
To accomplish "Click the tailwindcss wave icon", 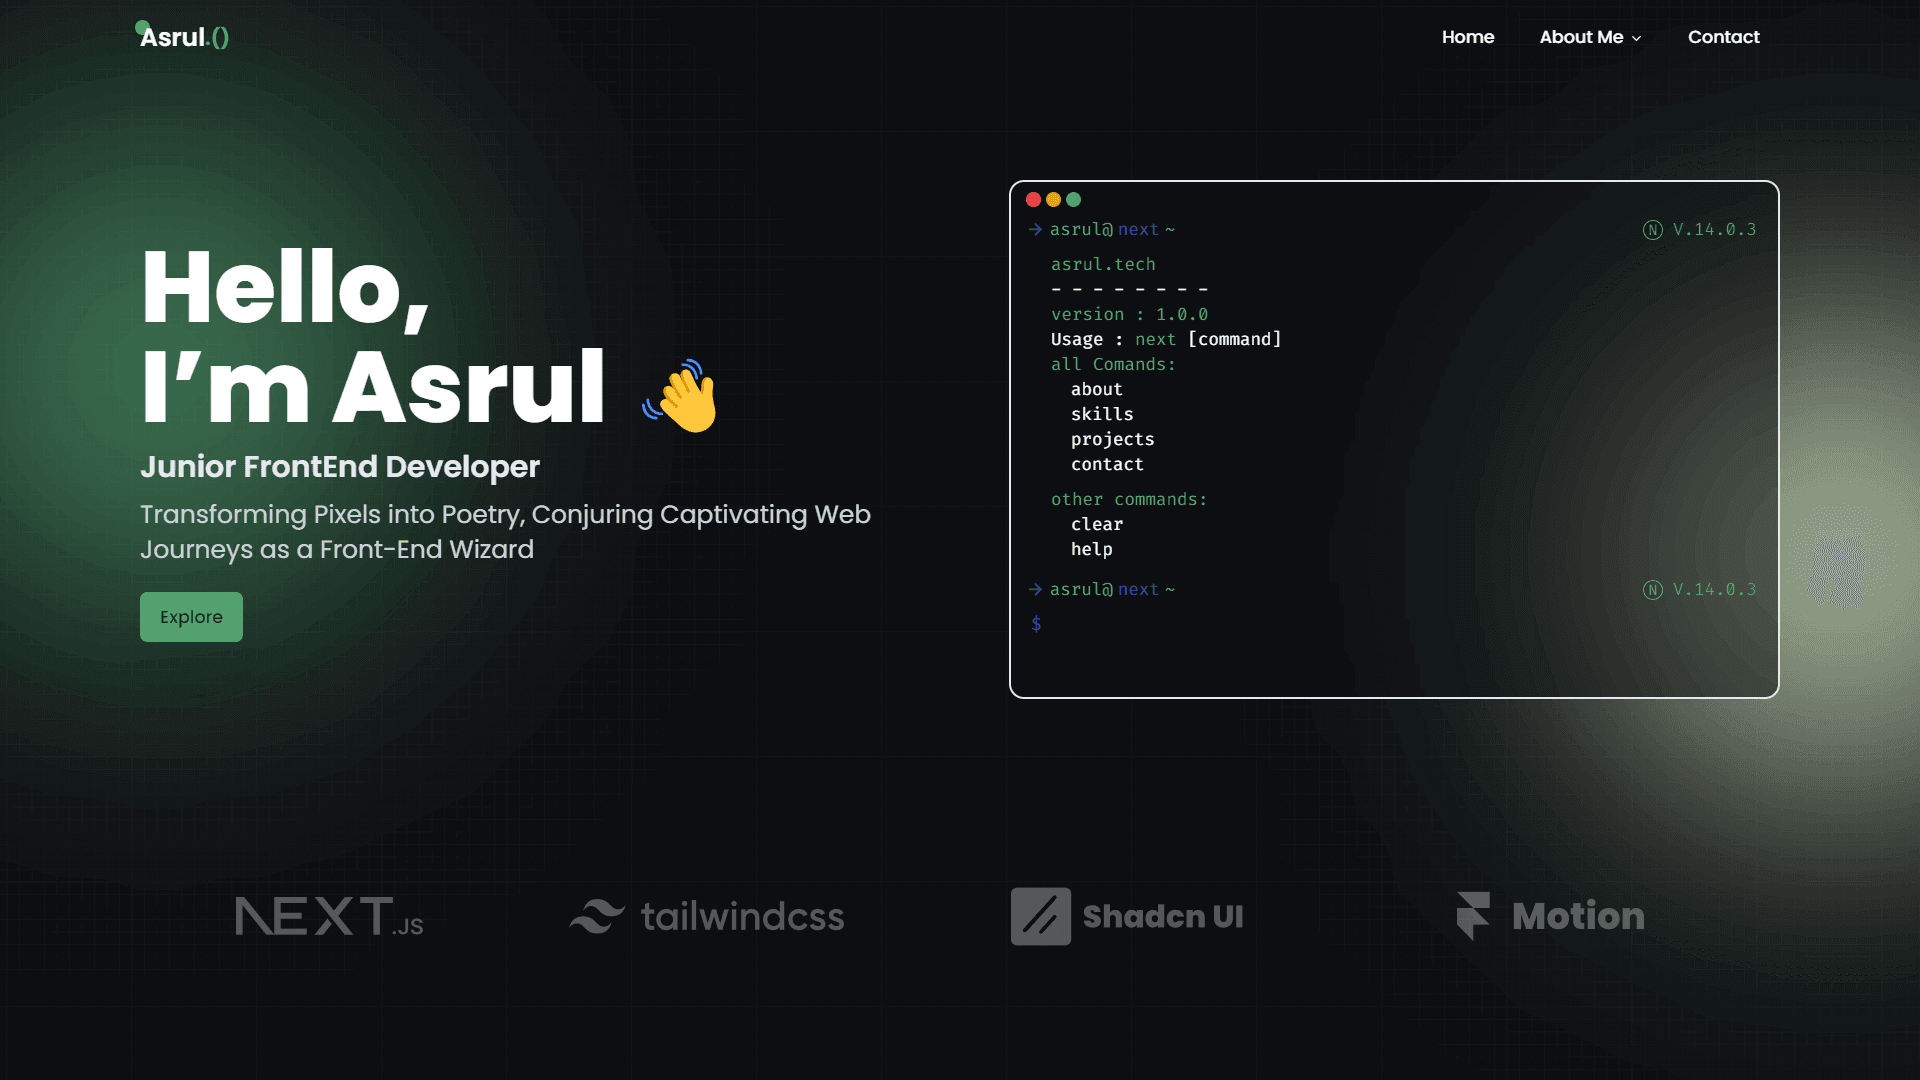I will (597, 916).
